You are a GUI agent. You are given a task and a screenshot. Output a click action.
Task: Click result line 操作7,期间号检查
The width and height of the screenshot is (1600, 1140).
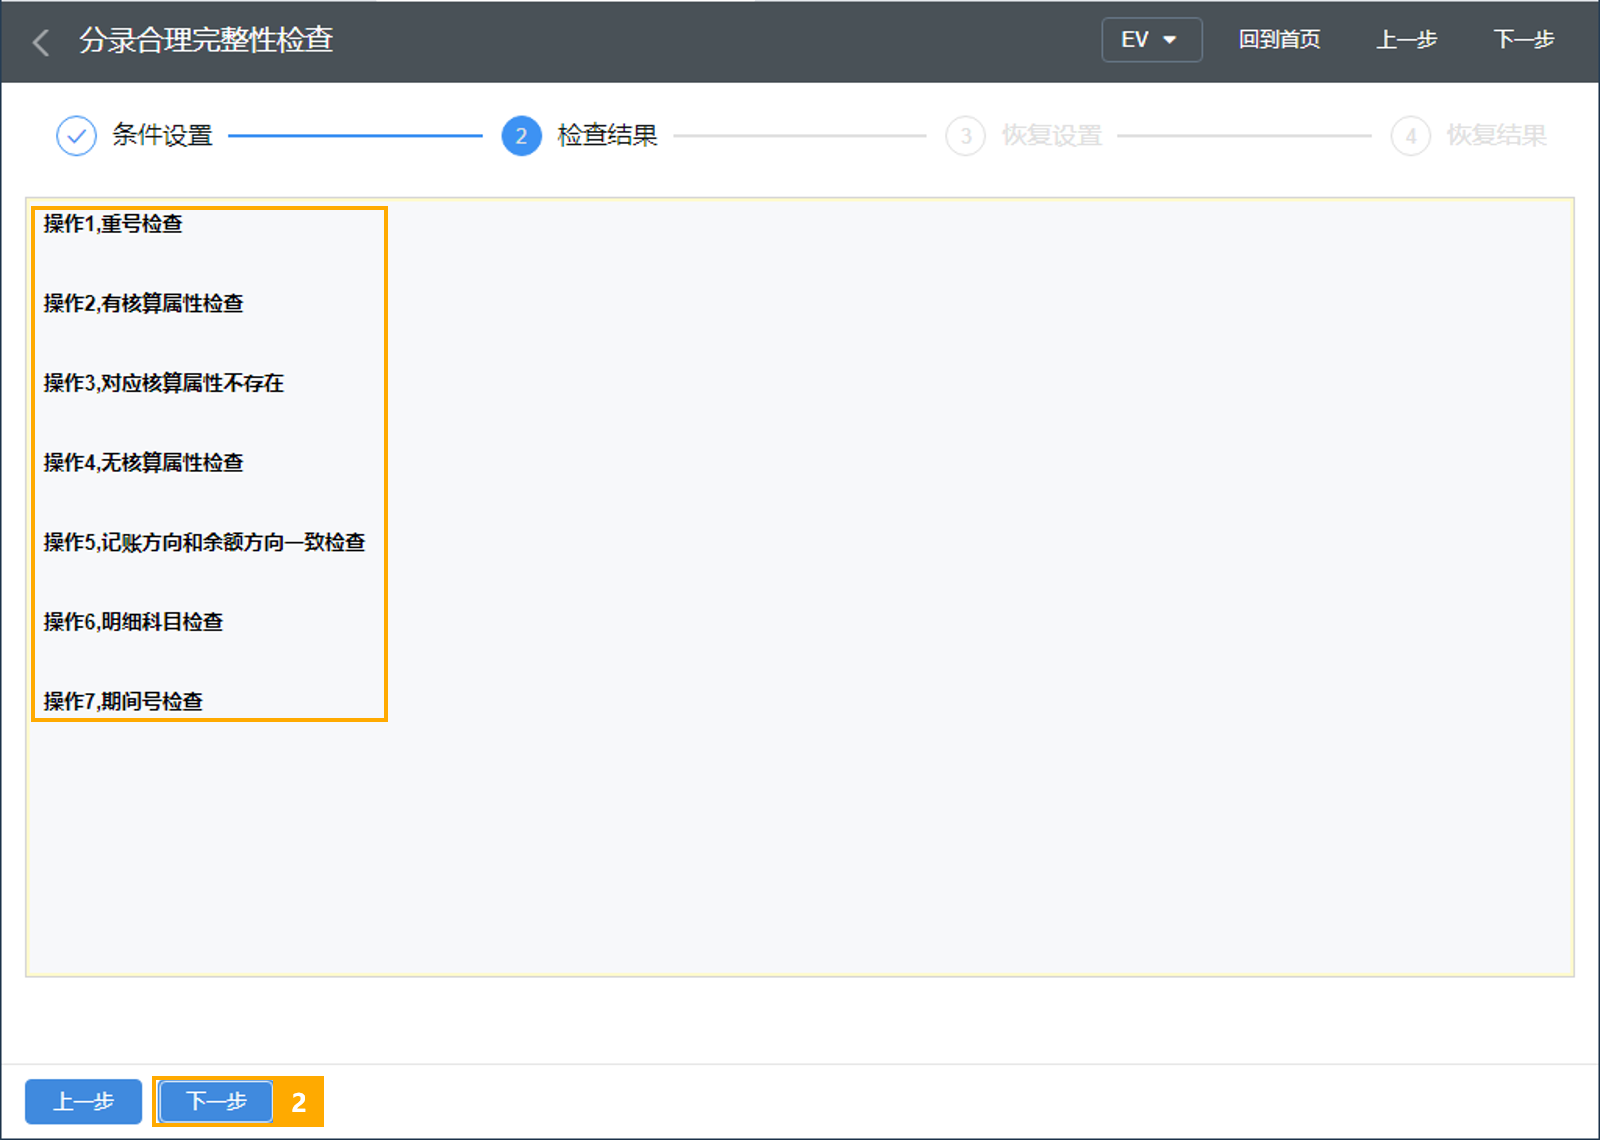tap(123, 701)
